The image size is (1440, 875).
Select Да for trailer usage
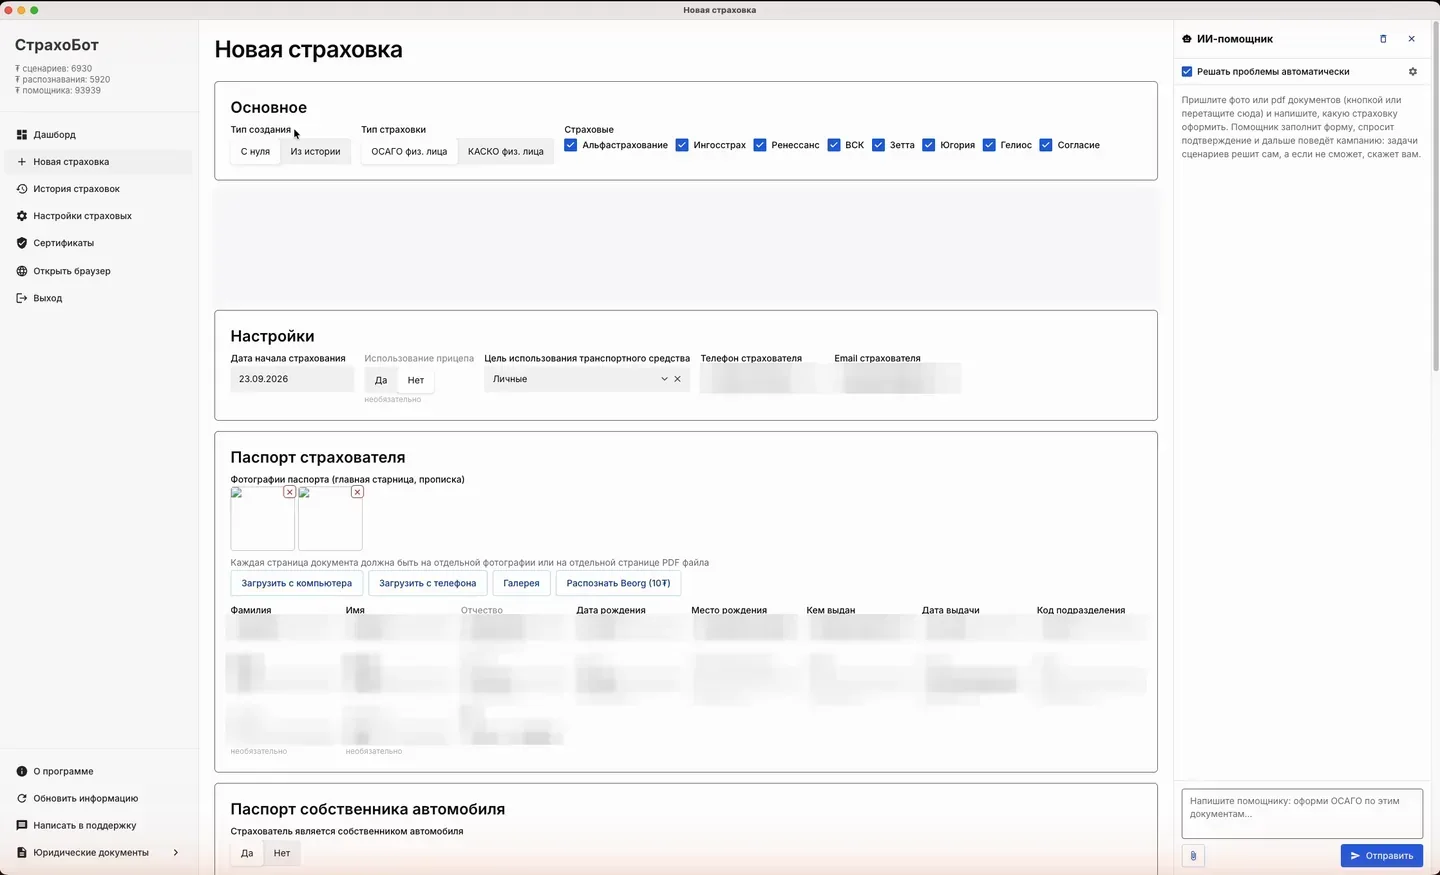[381, 380]
